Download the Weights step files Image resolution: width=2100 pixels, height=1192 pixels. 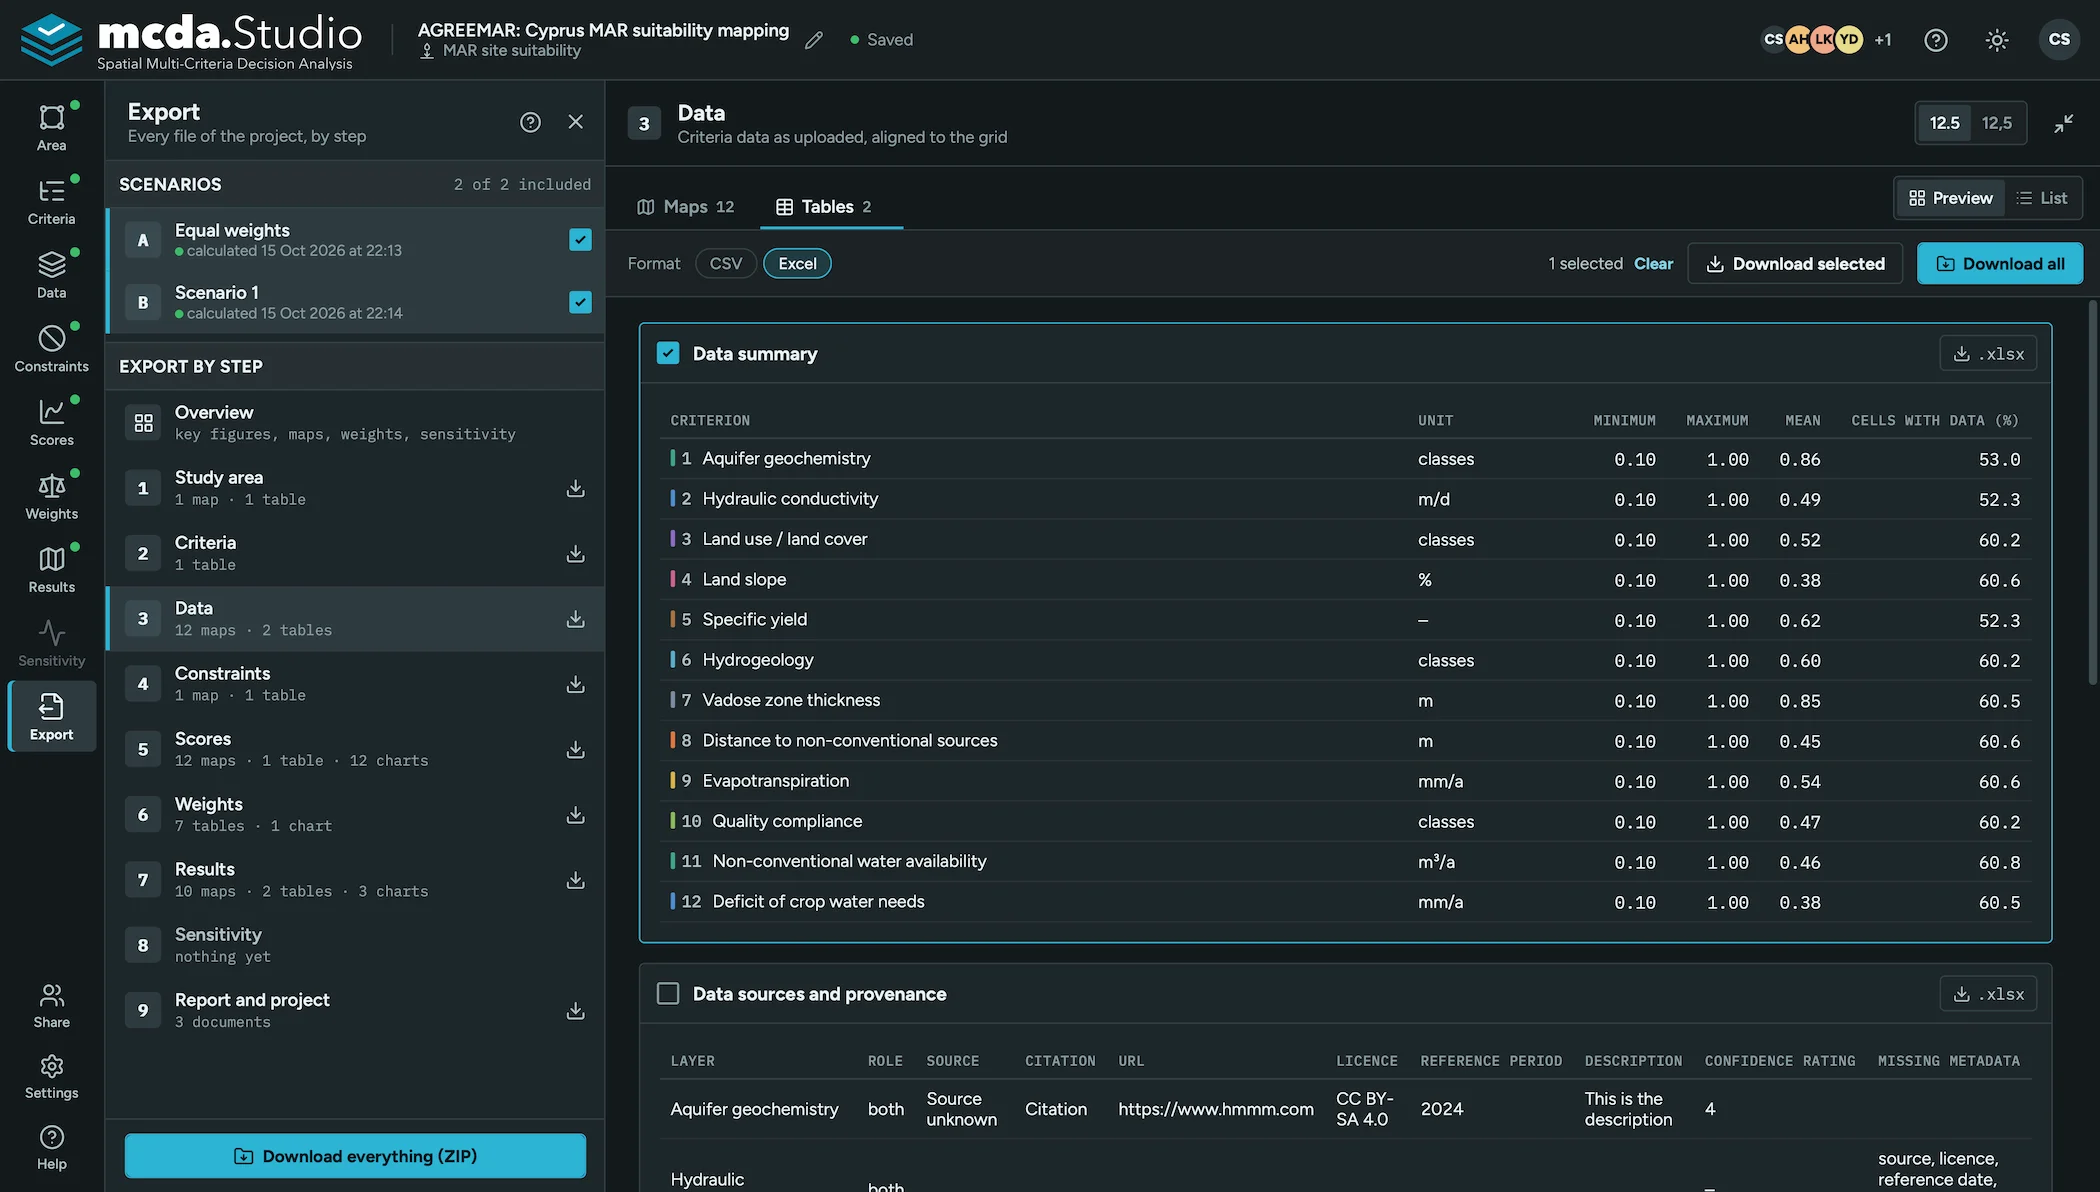[576, 815]
